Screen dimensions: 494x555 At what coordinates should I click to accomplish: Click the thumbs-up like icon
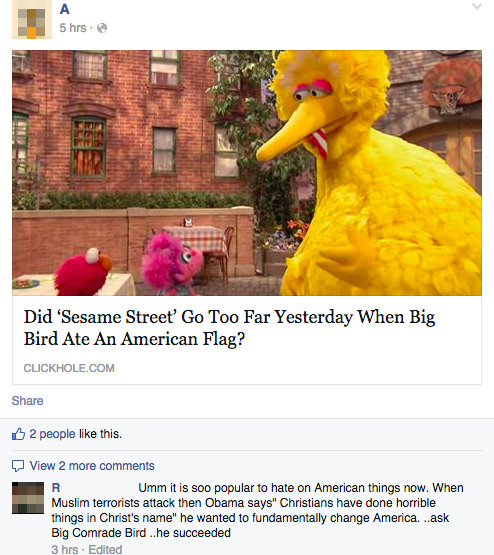[18, 434]
